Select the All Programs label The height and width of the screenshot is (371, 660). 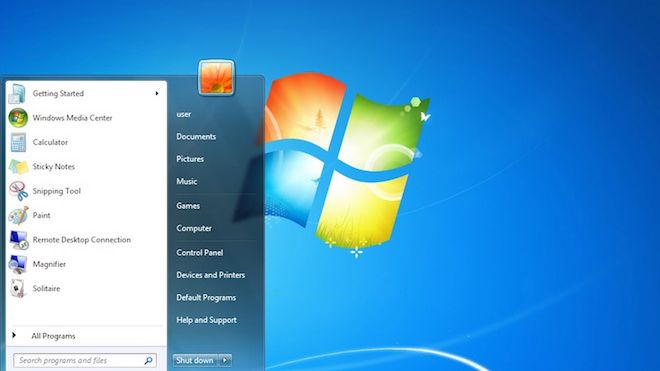tap(53, 336)
